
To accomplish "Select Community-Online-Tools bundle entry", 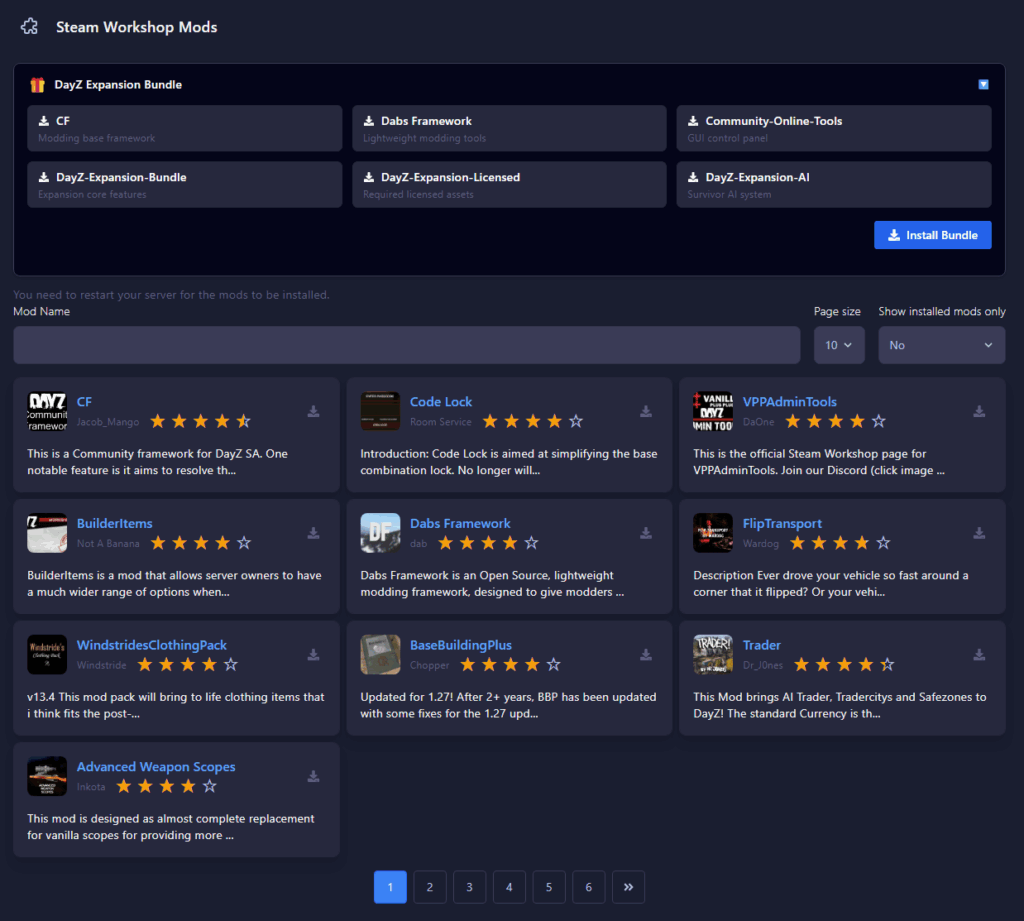I will tap(833, 128).
